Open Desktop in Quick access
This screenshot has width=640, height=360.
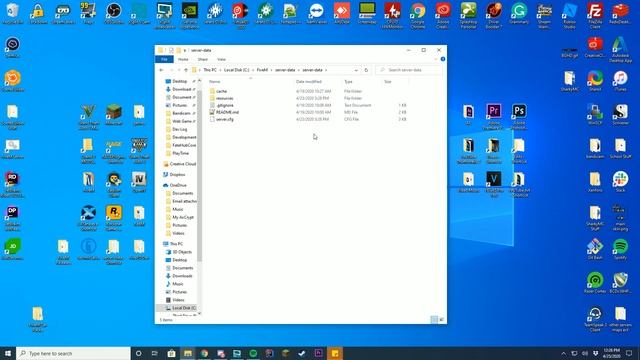(179, 81)
